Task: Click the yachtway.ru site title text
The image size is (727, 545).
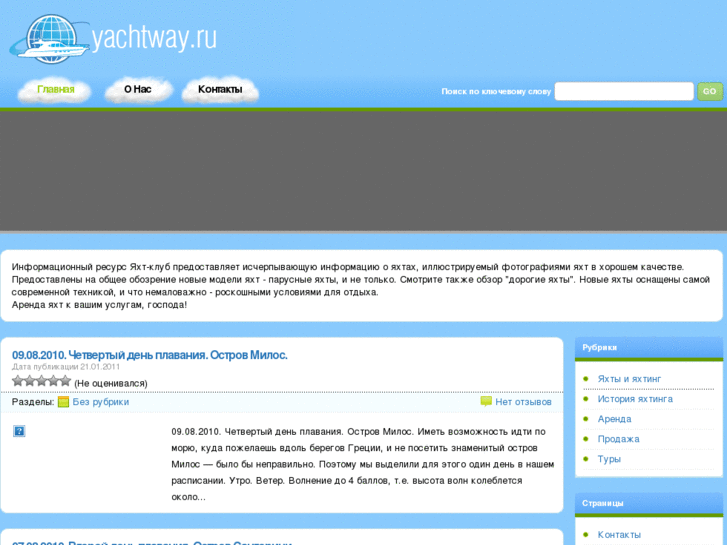Action: 154,38
